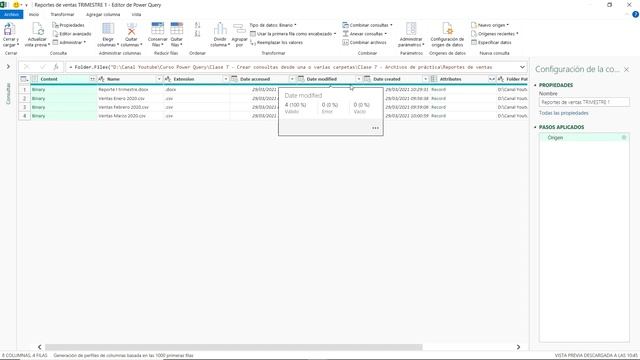Open the Editor avanzado
This screenshot has height=360, width=640.
[x=72, y=34]
